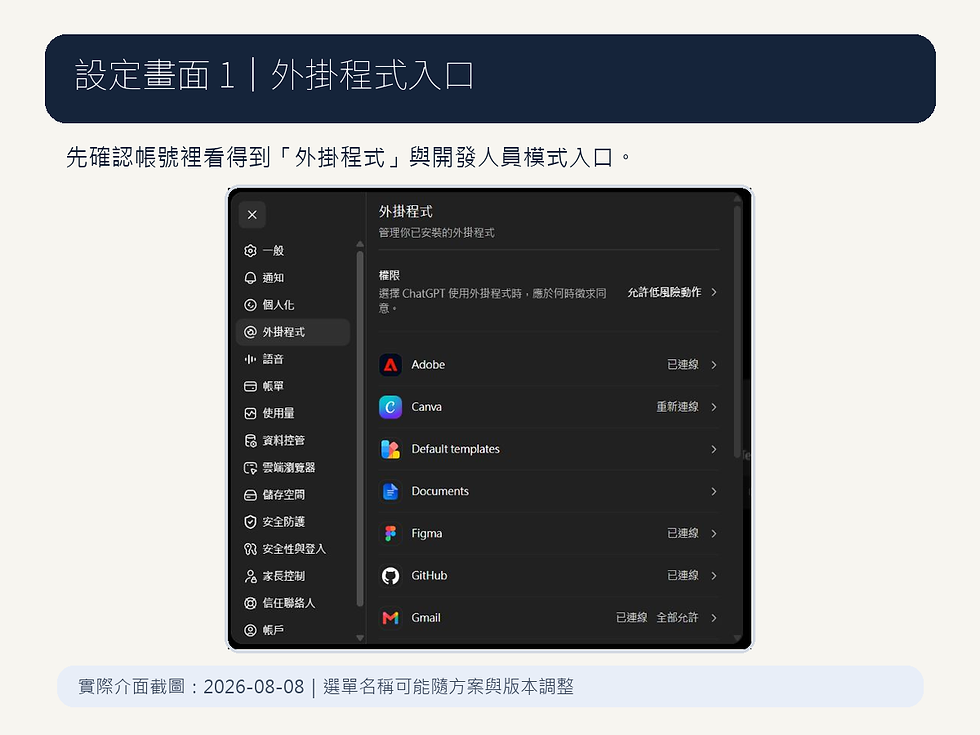Image resolution: width=980 pixels, height=735 pixels.
Task: Click the footer caption 實際介面截圖：2026-08-08
Action: pos(191,686)
